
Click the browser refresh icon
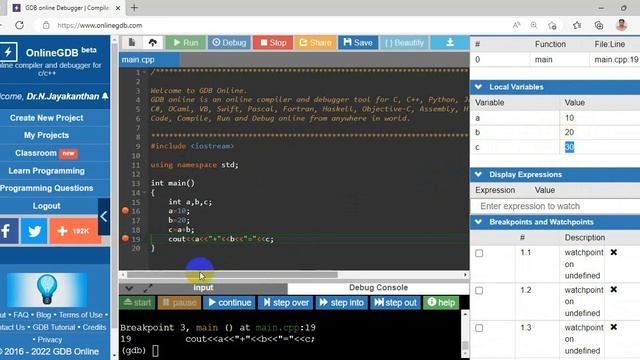[19, 25]
